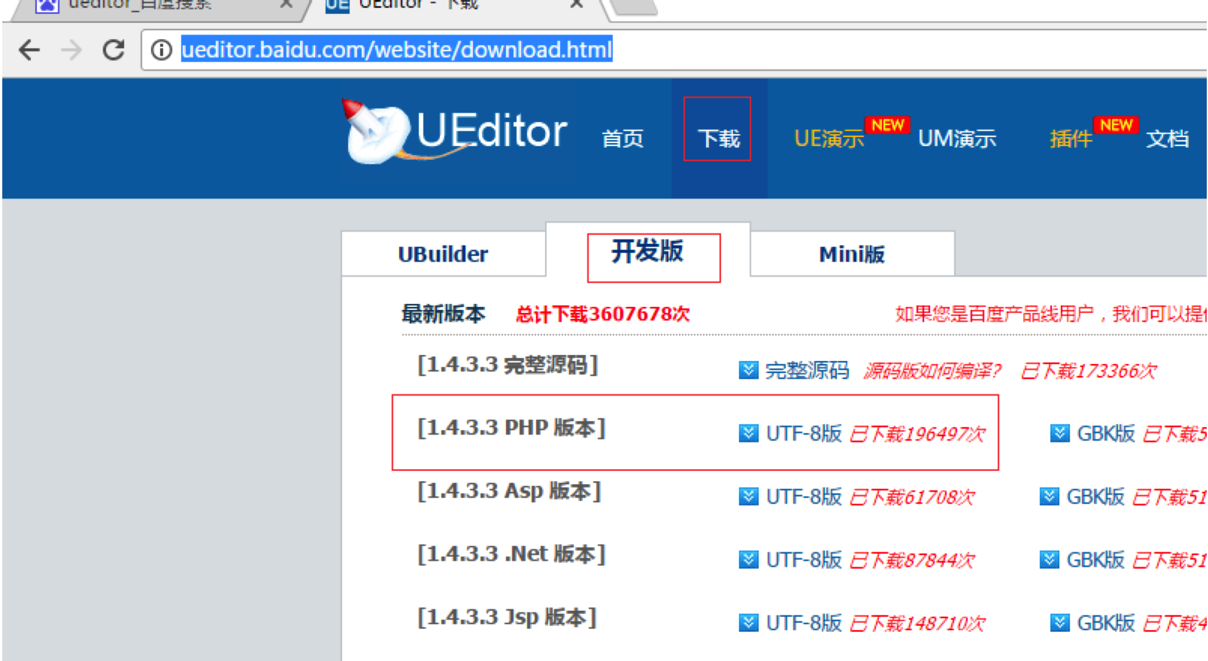Reload the page with the refresh icon
The height and width of the screenshot is (661, 1208).
(114, 50)
